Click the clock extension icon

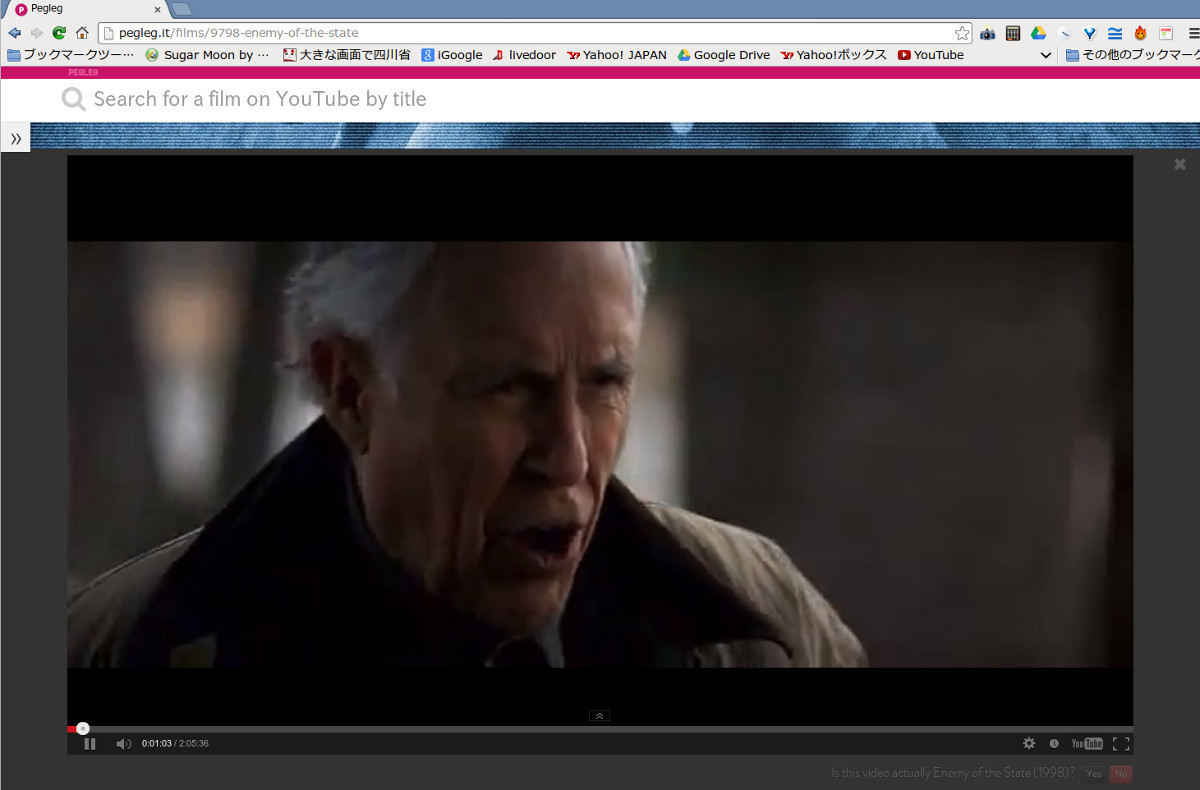1065,33
